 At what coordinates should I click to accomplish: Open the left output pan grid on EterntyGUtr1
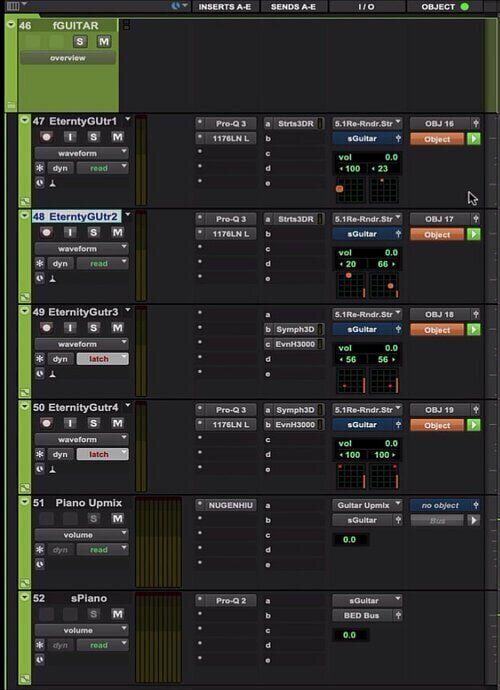(x=351, y=190)
